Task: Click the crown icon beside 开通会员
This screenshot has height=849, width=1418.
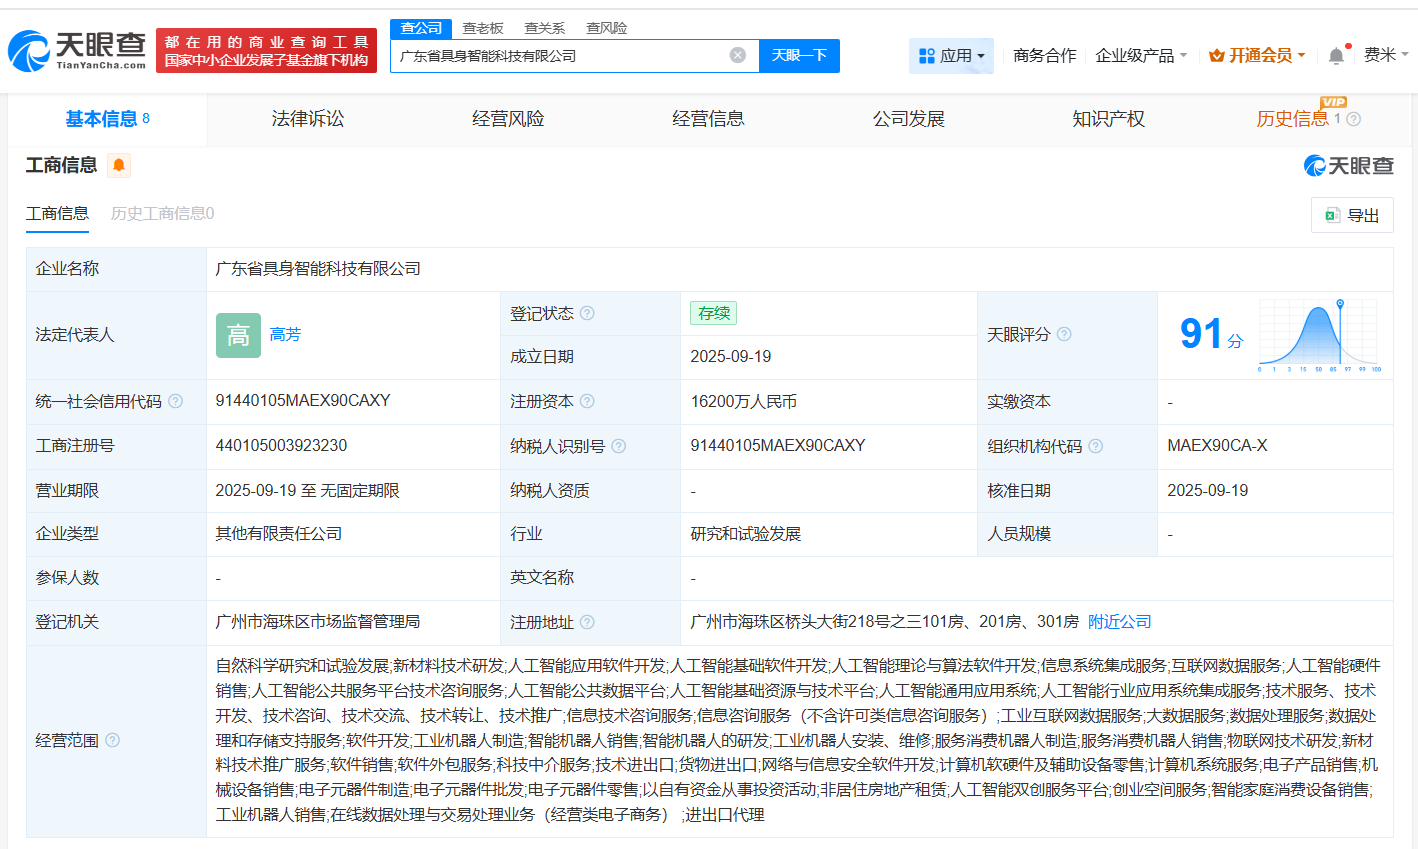Action: [1215, 56]
